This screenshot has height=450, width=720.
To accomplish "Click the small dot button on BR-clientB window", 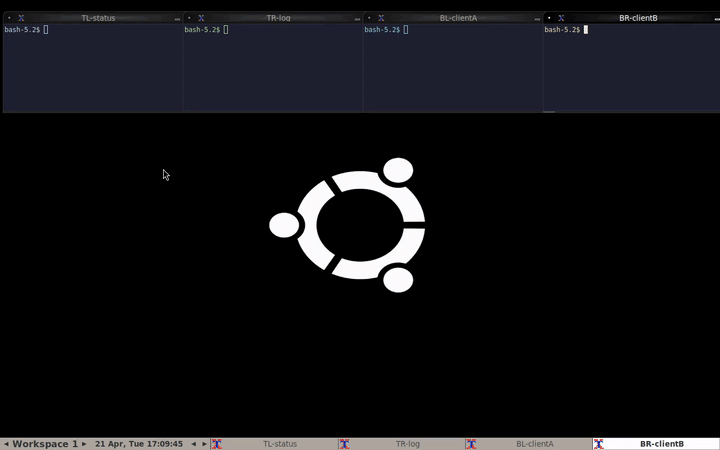I will pos(549,18).
